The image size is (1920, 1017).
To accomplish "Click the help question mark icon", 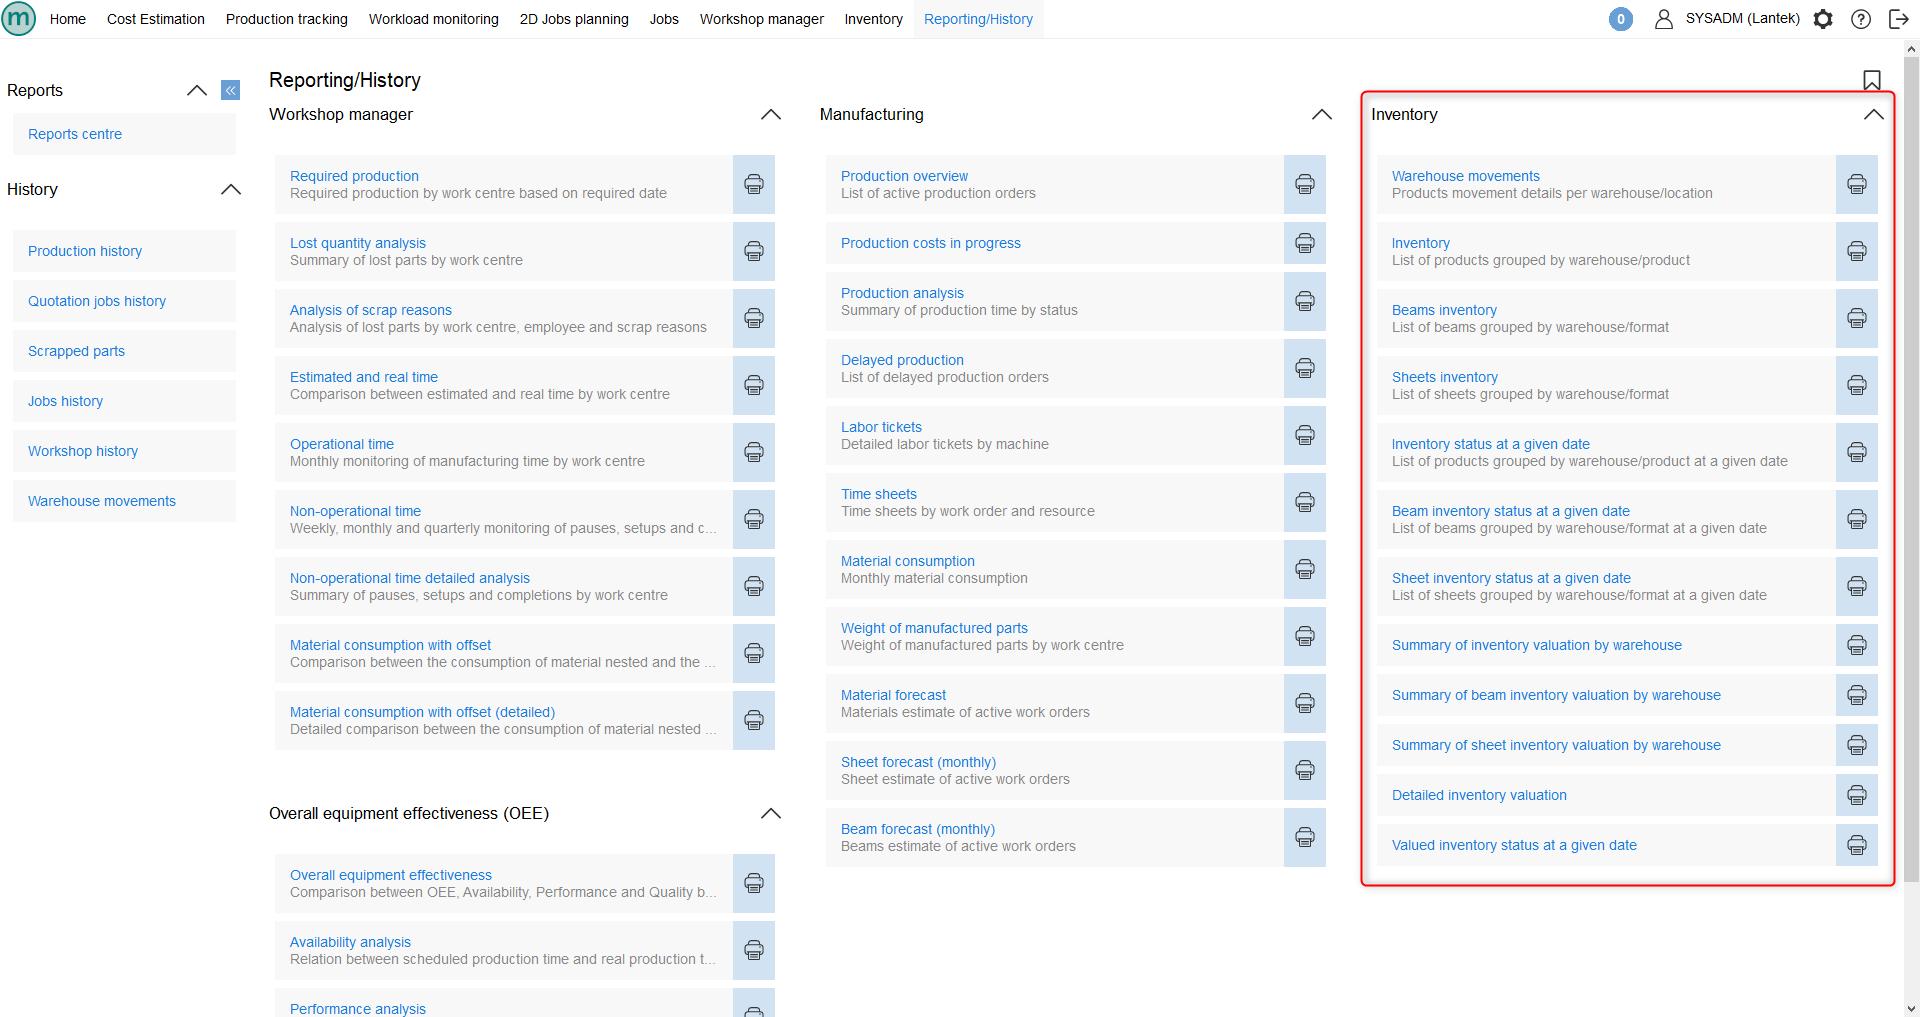I will click(1860, 19).
